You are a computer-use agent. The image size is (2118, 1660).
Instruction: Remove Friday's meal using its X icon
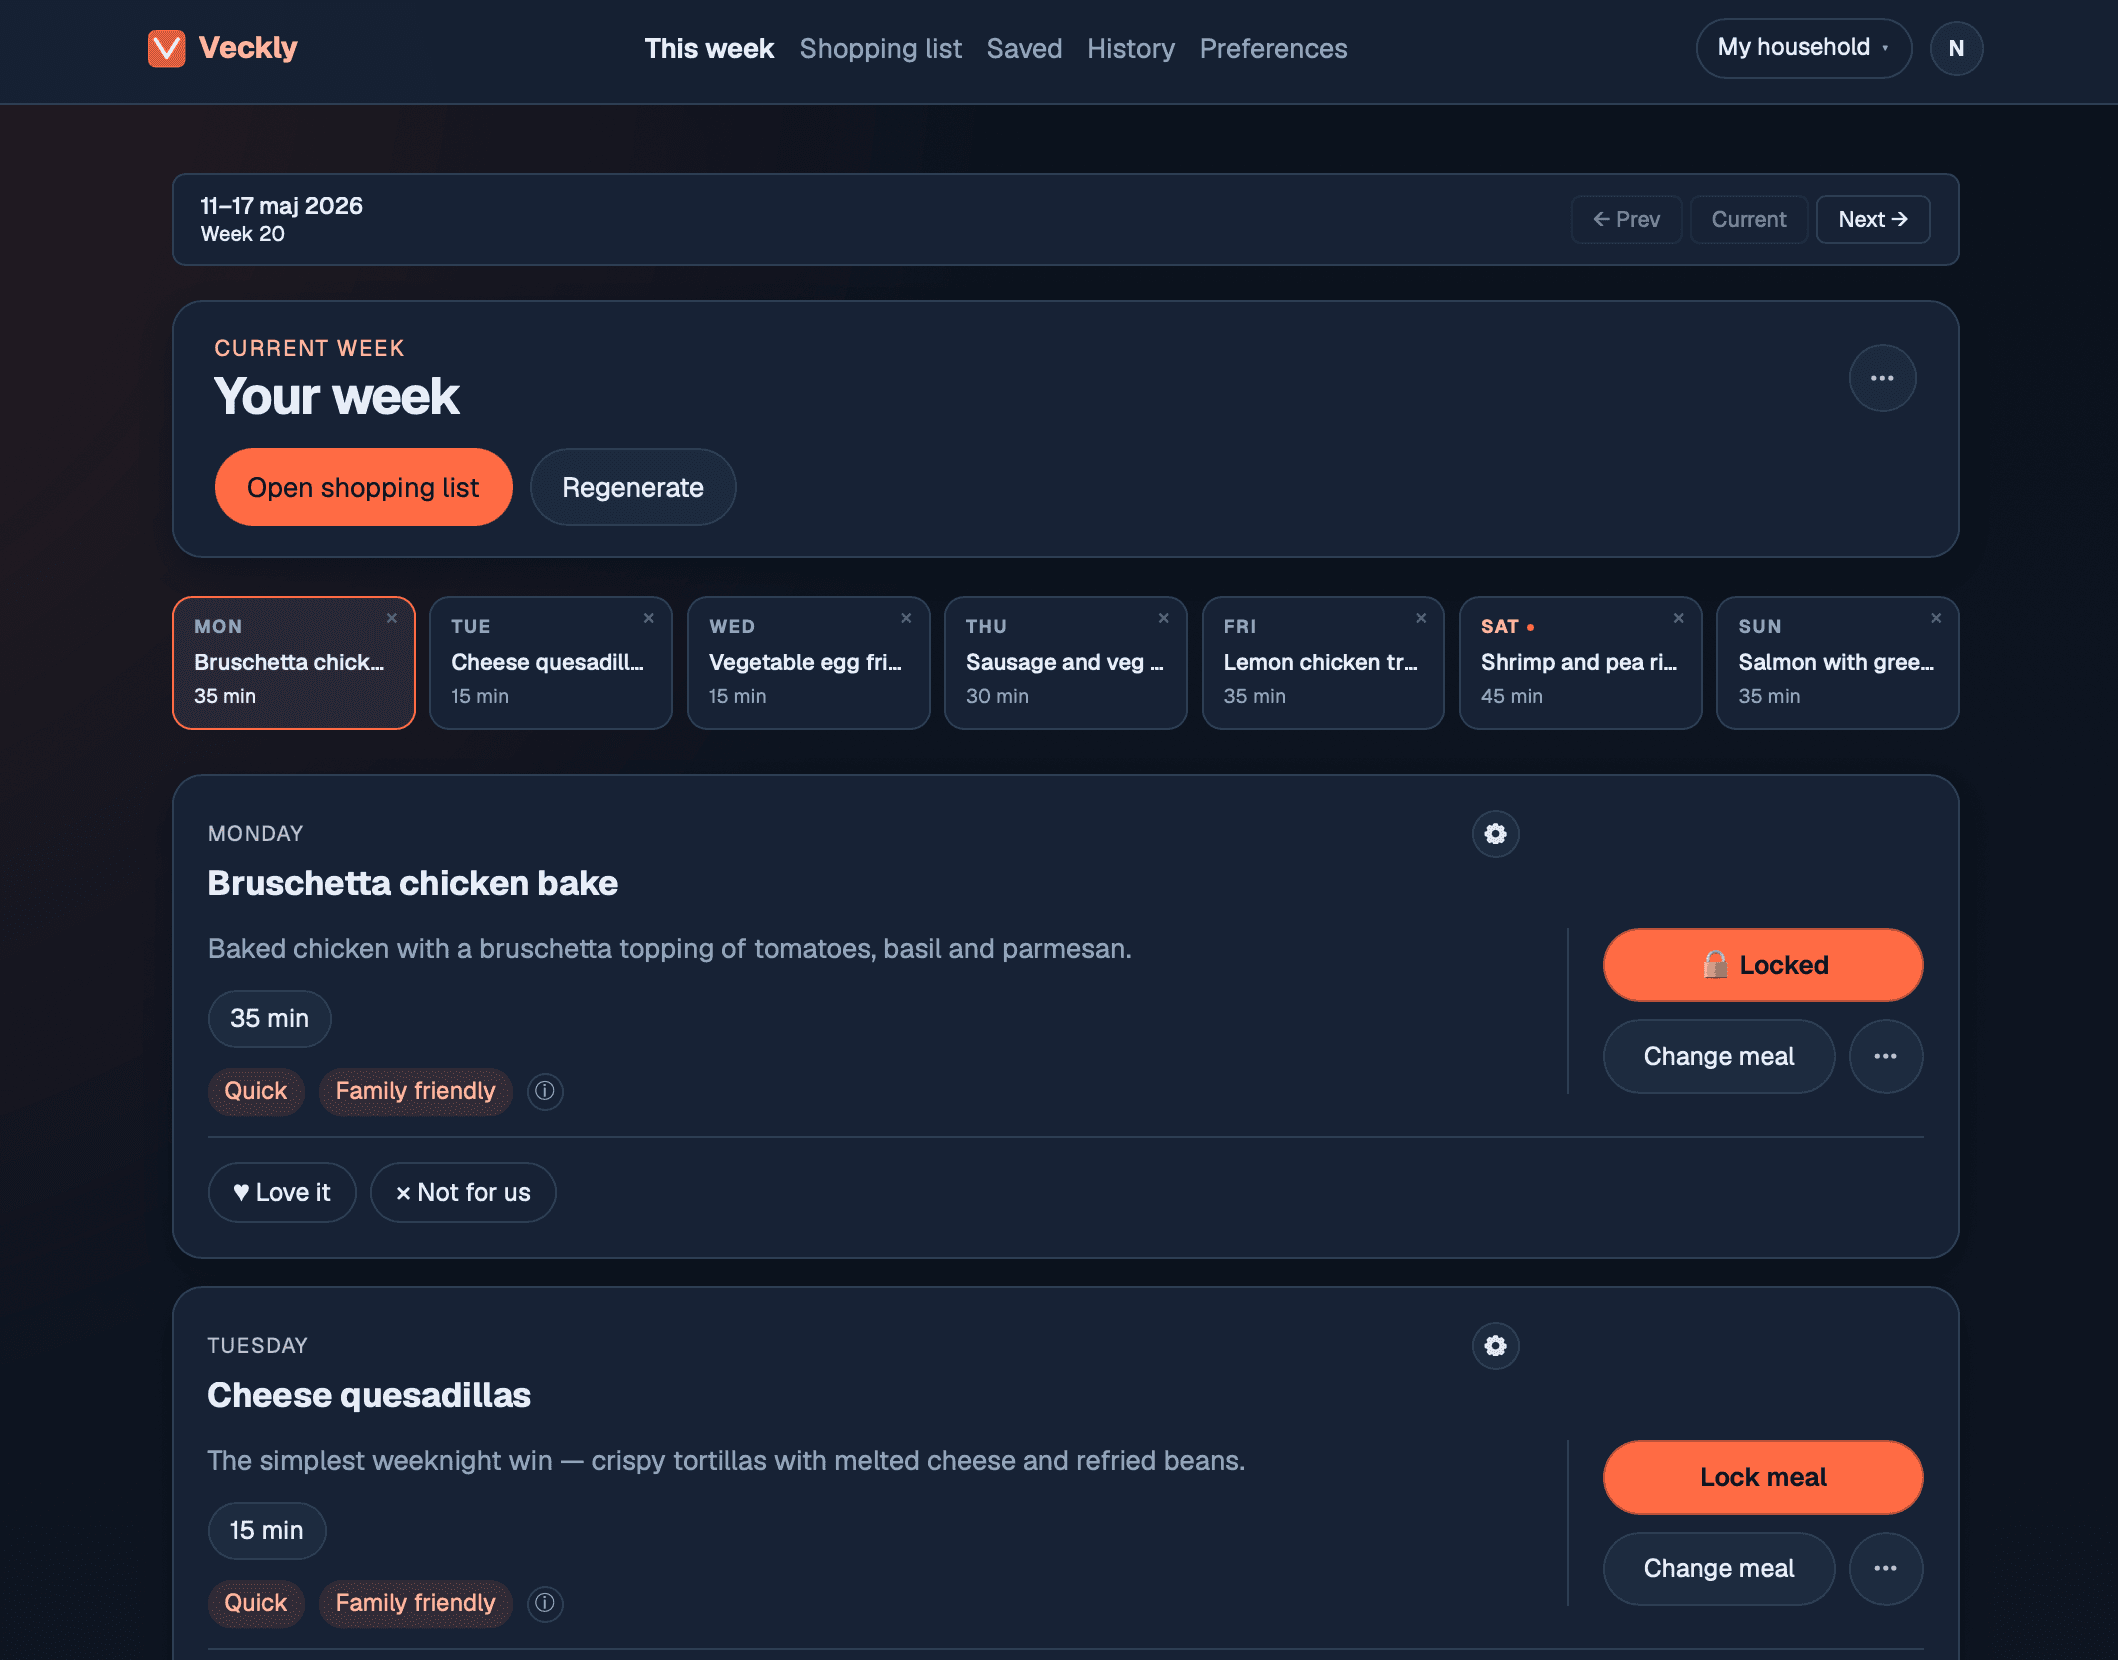[x=1421, y=618]
